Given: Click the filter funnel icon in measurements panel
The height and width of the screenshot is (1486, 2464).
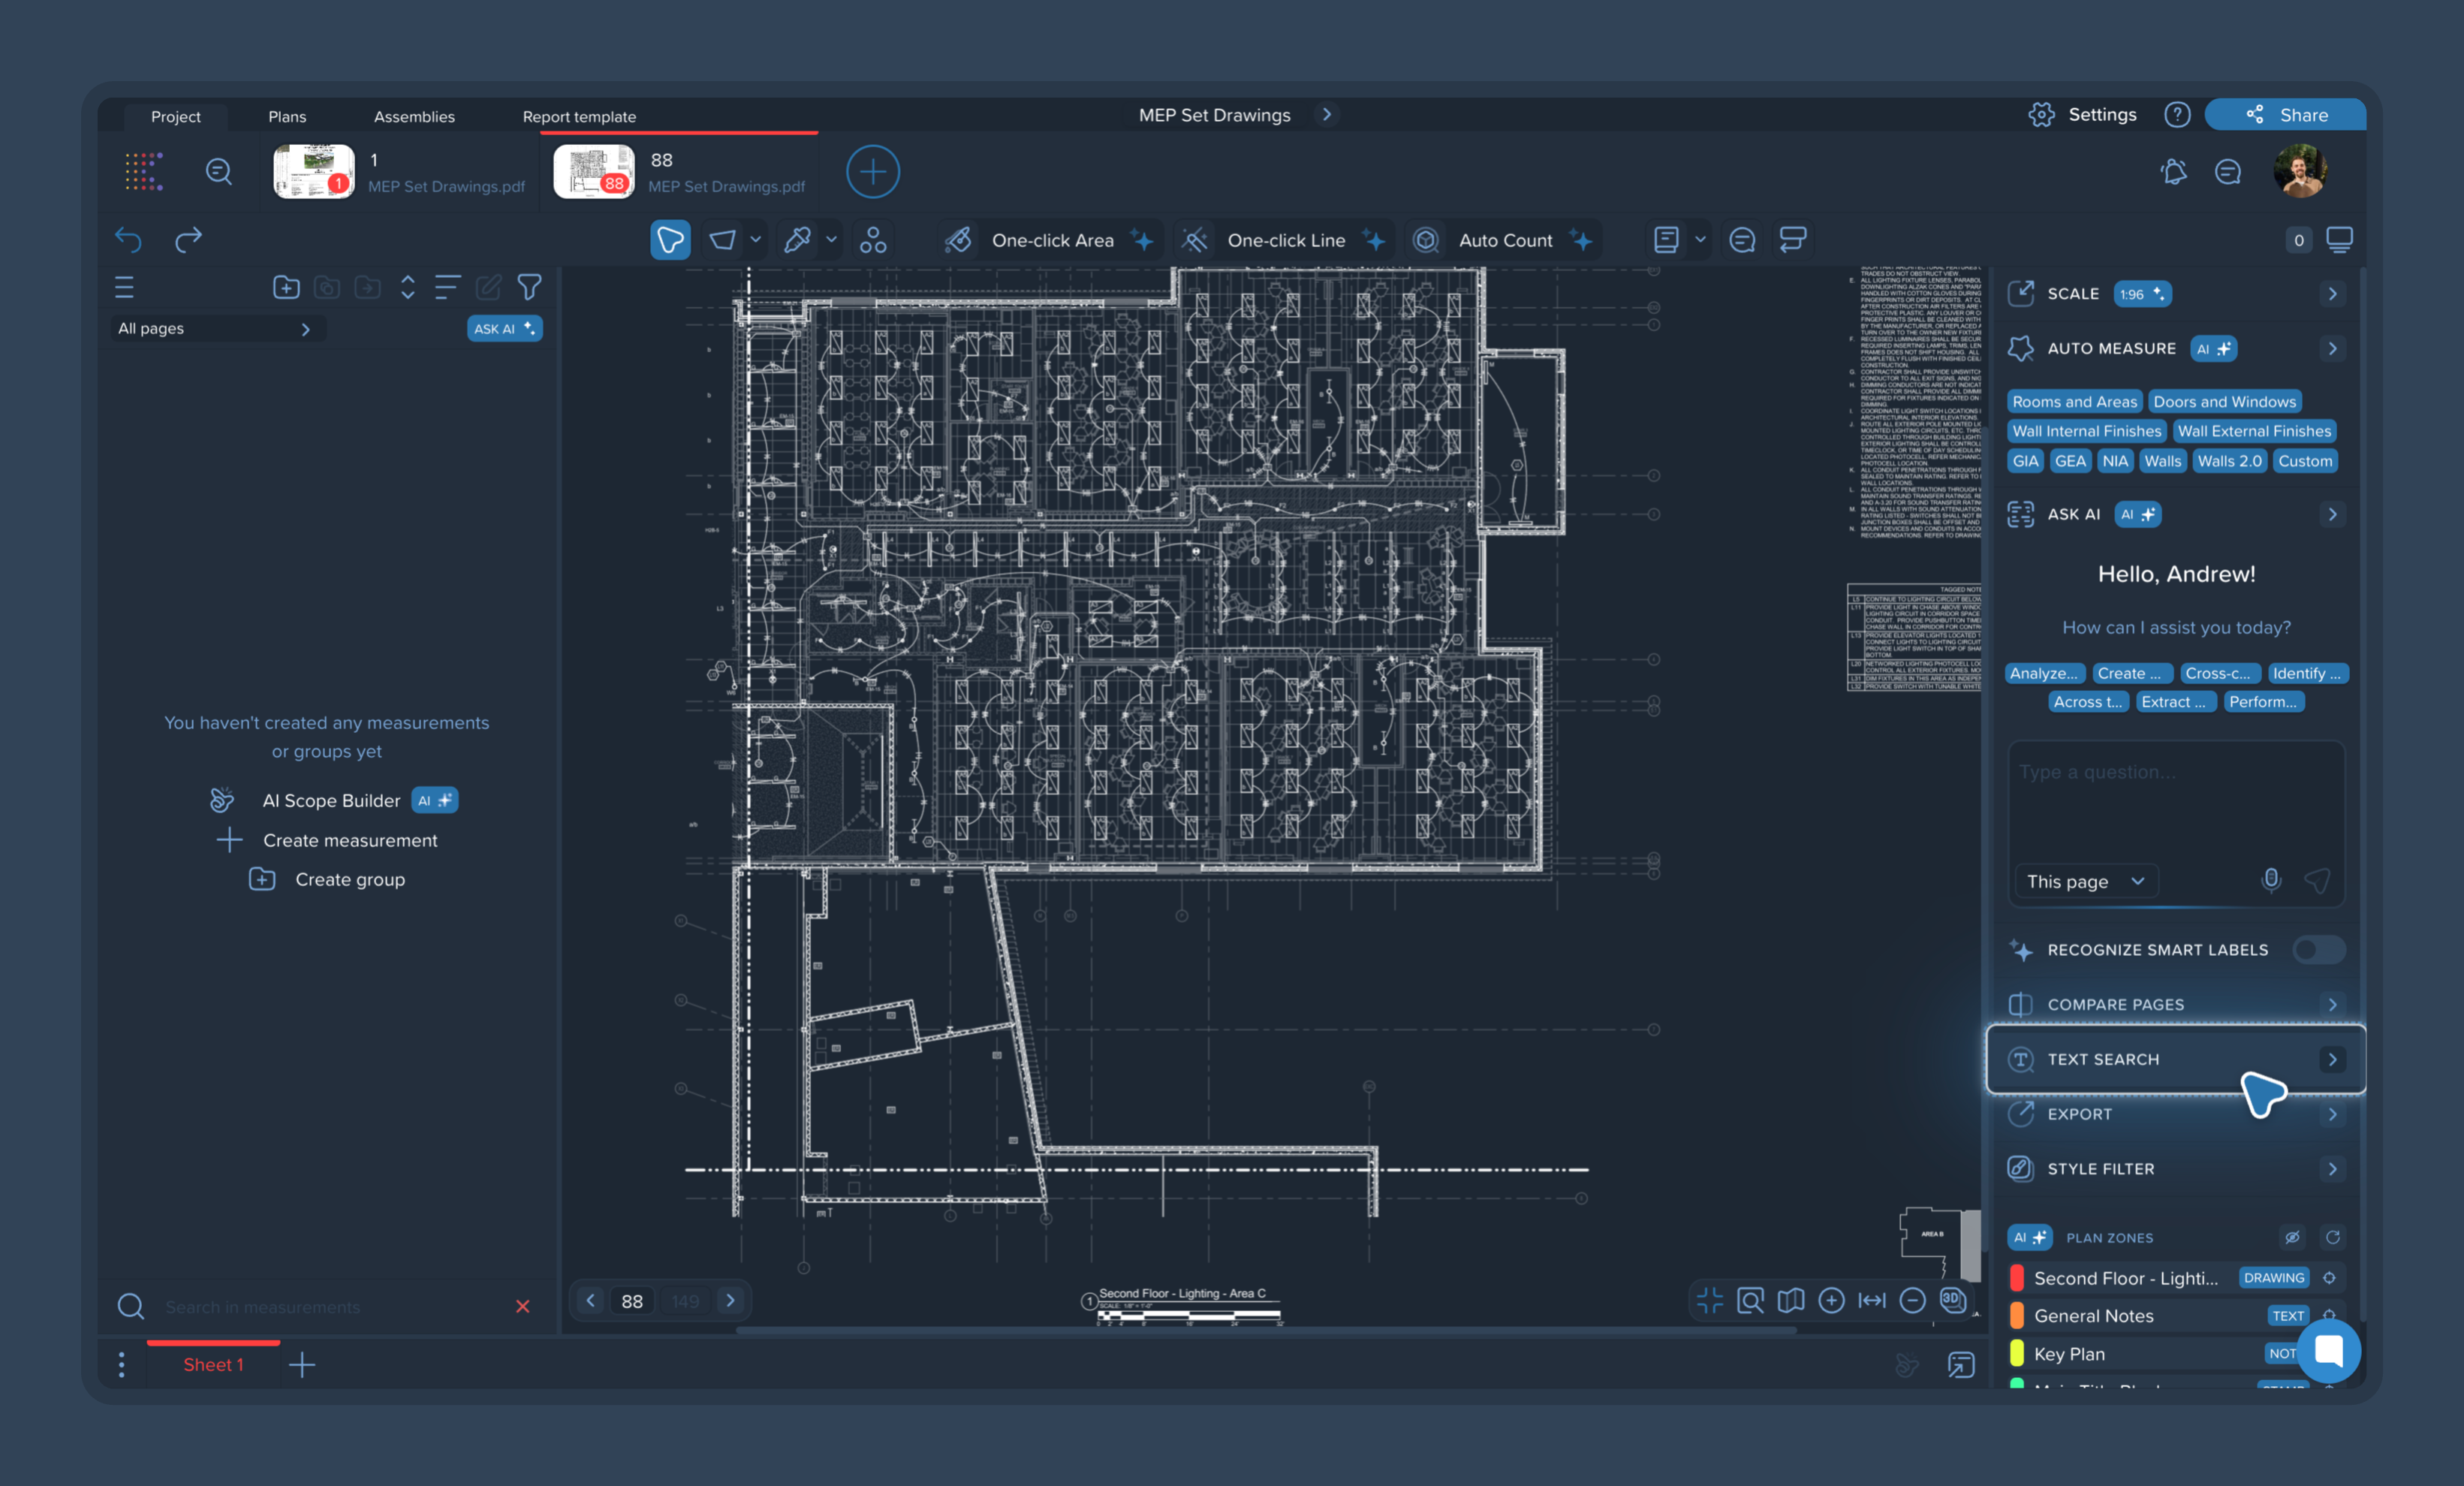Looking at the screenshot, I should (529, 288).
